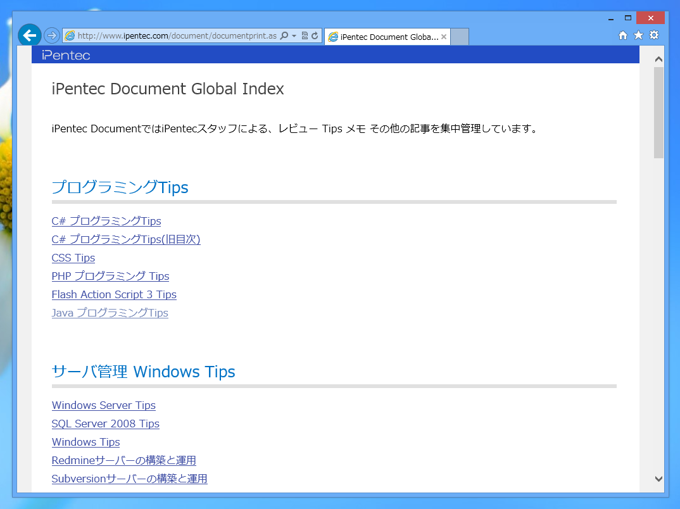680x509 pixels.
Task: Open browser Tools gear icon
Action: [x=654, y=35]
